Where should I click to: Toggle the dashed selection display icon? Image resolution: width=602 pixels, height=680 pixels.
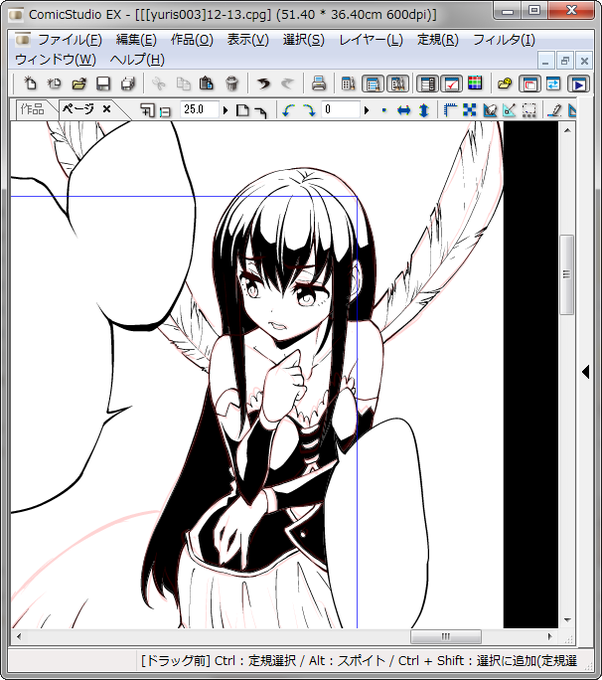[x=529, y=110]
